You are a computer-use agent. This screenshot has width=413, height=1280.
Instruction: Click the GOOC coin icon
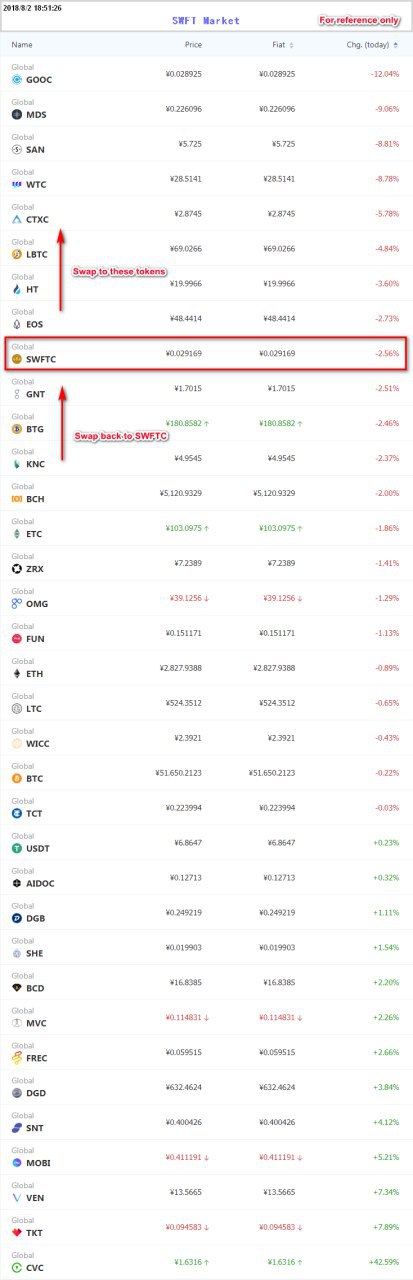(17, 80)
